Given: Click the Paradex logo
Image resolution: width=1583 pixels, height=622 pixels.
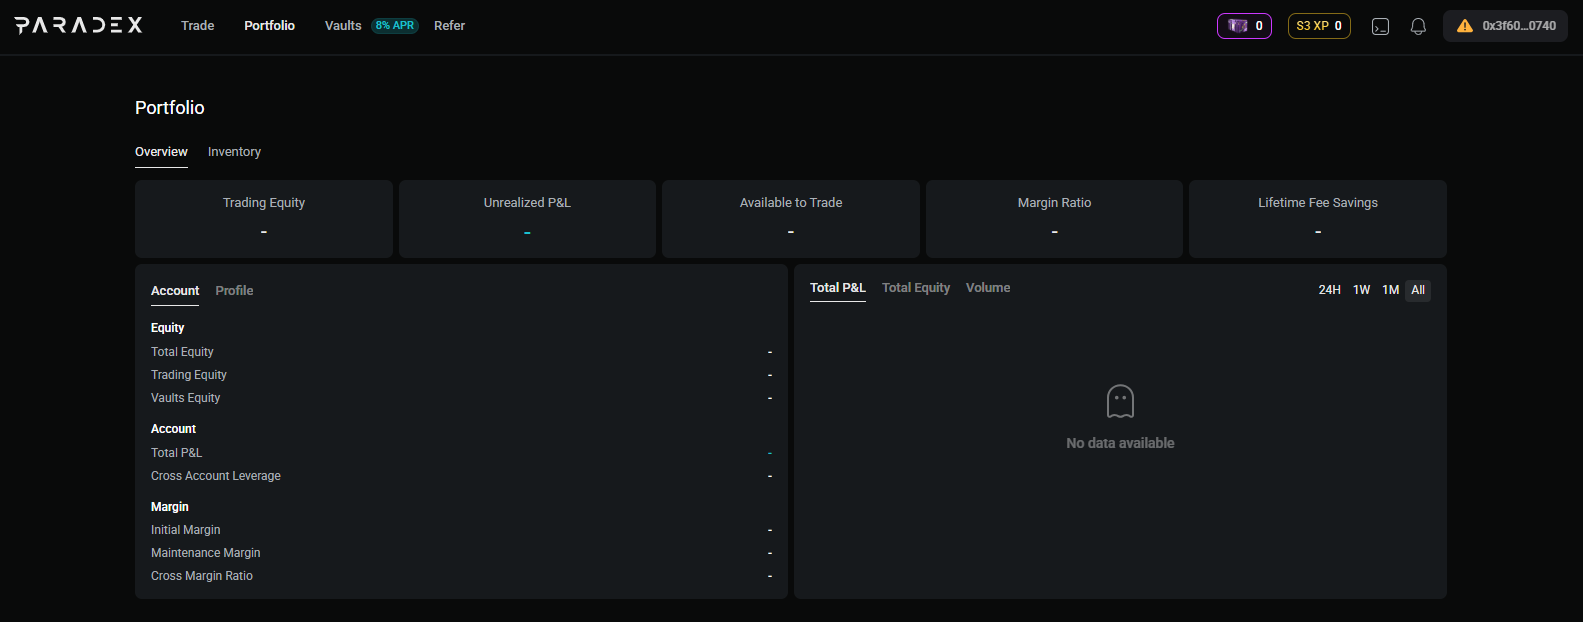Looking at the screenshot, I should point(79,25).
